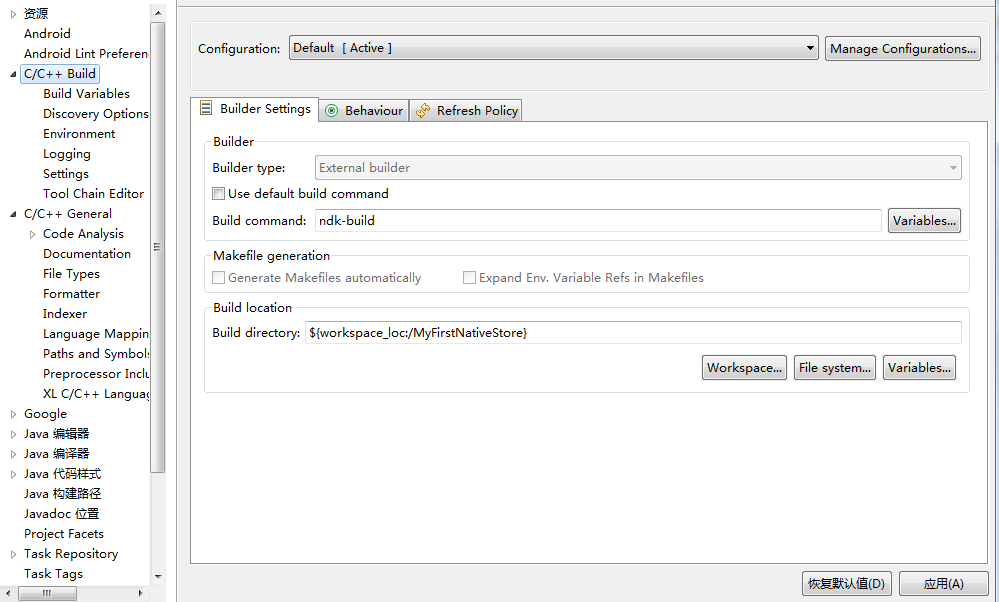This screenshot has width=999, height=602.
Task: Click Variables button under Build directory
Action: (919, 368)
